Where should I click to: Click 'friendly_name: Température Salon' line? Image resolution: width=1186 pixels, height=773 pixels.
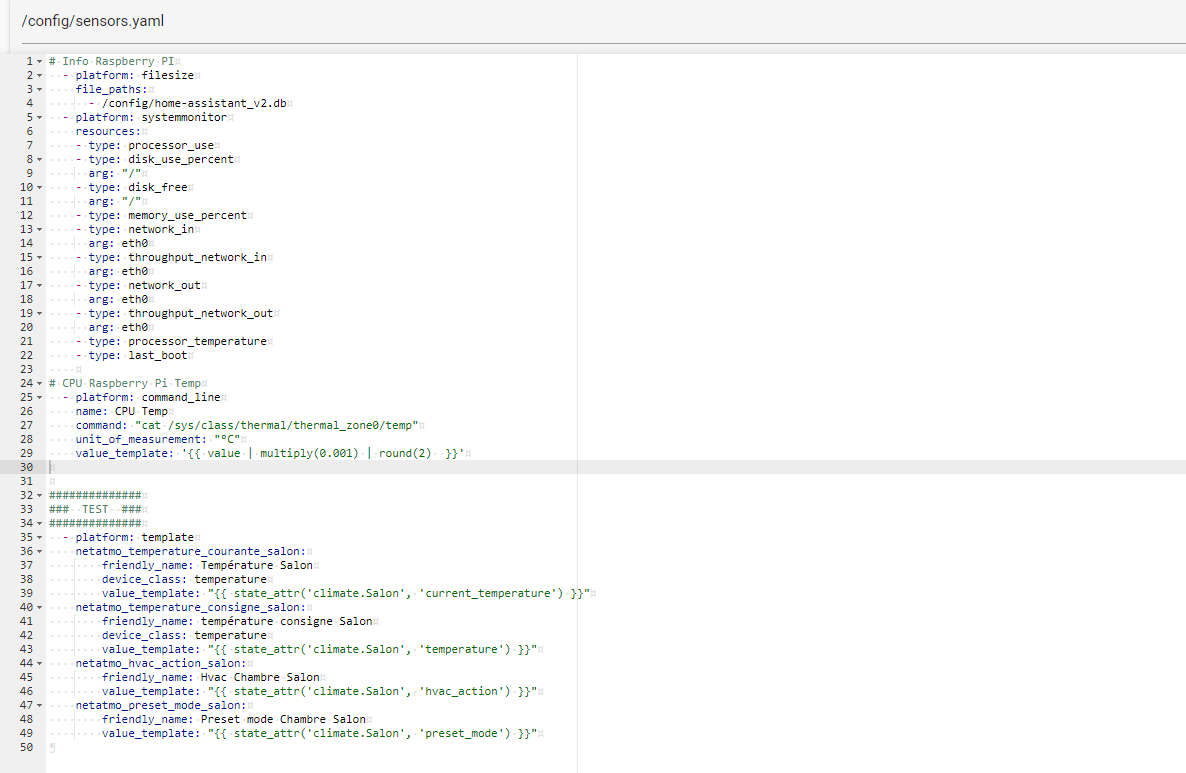pos(207,565)
